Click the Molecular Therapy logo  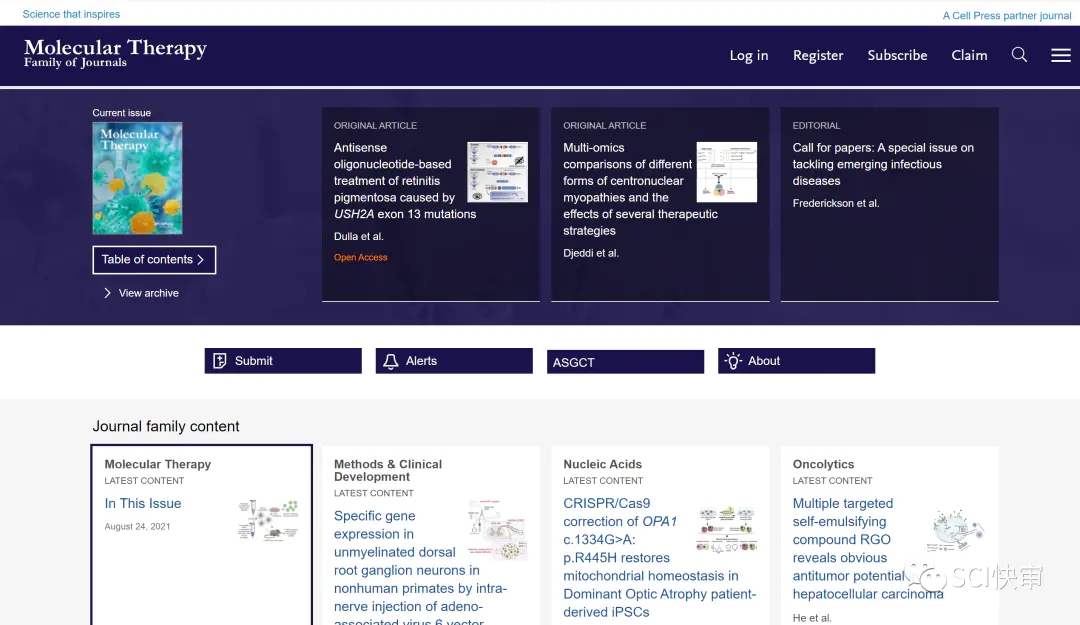click(115, 53)
